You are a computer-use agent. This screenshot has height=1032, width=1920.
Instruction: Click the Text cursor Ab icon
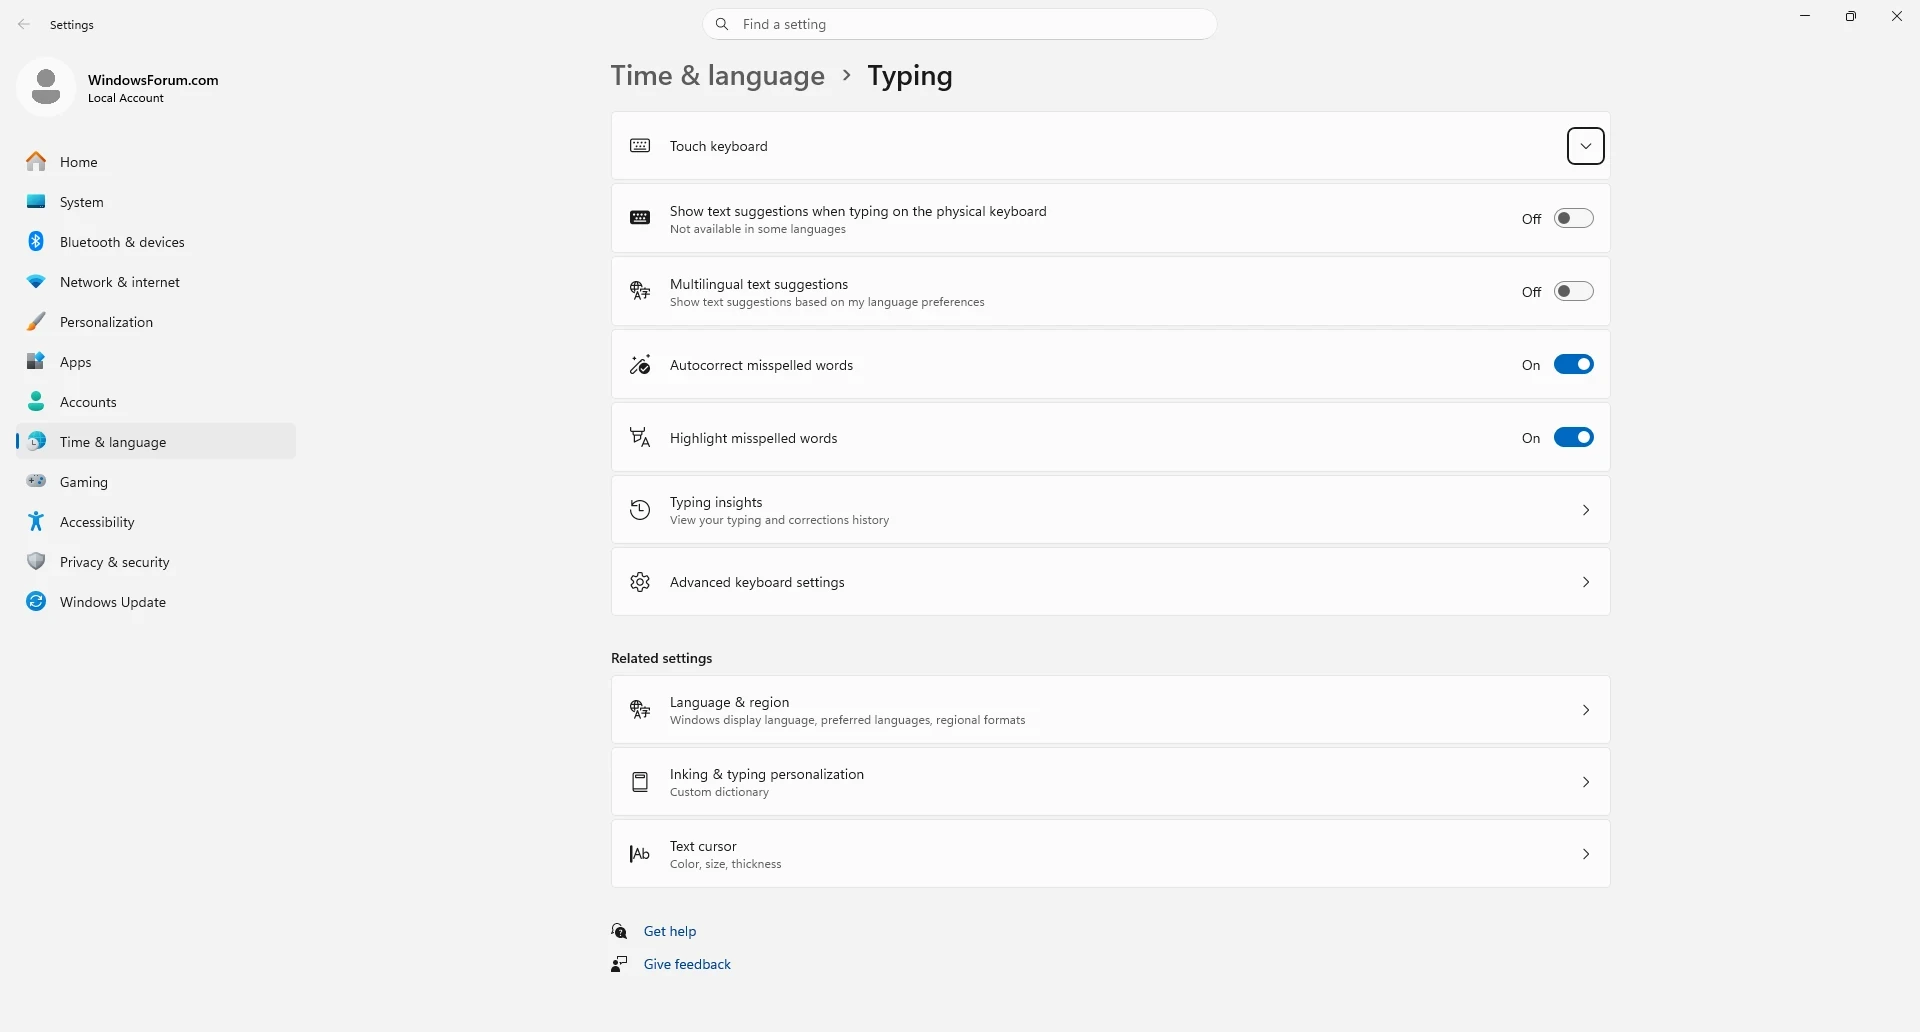640,854
